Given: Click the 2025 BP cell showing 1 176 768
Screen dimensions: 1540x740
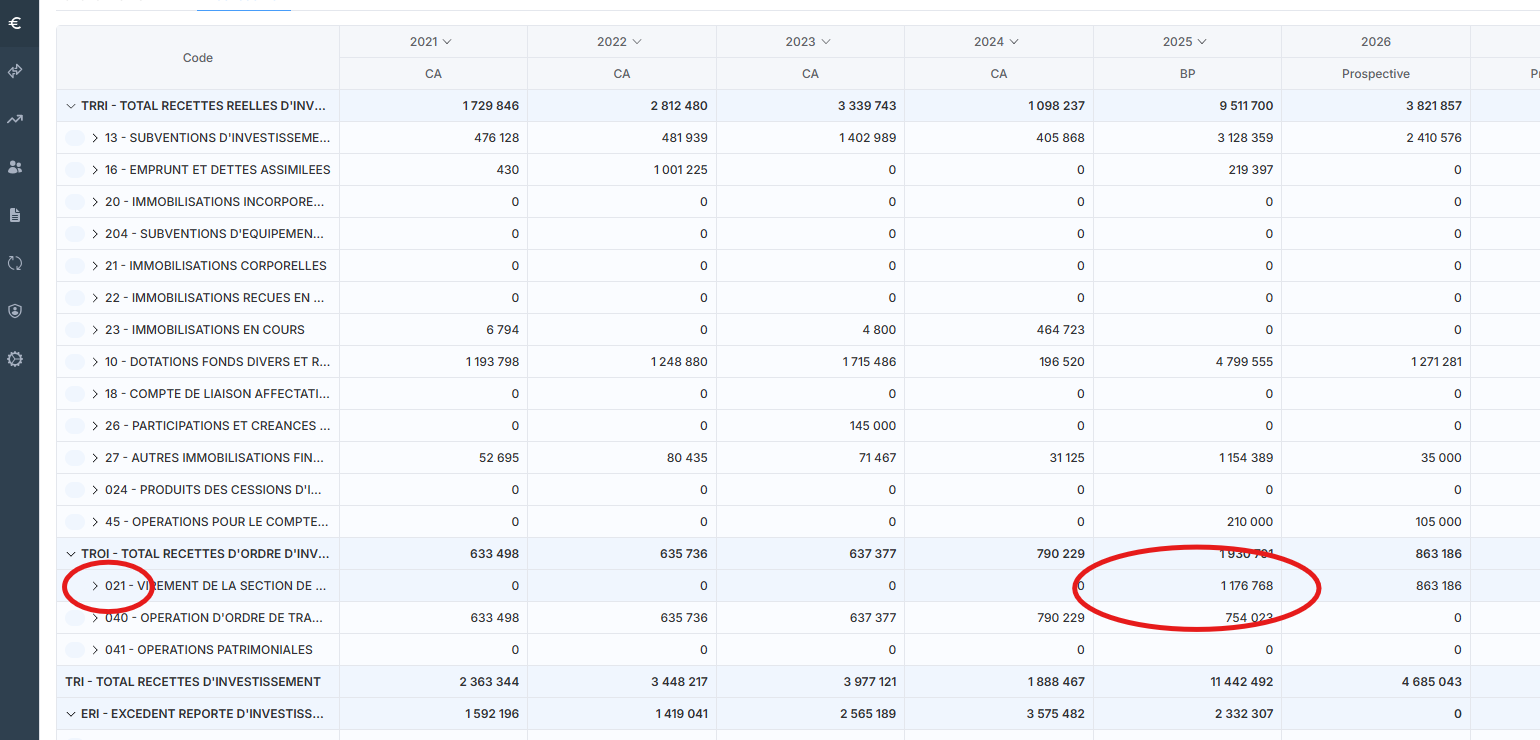Looking at the screenshot, I should coord(1246,586).
